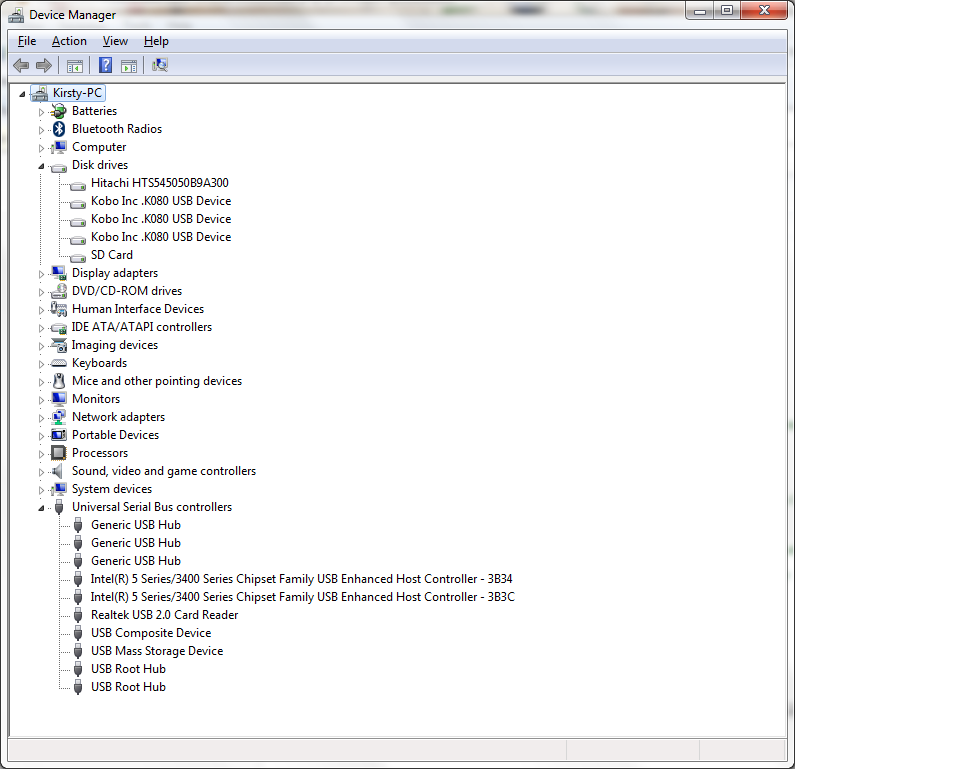Image resolution: width=960 pixels, height=769 pixels.
Task: Close the Device Manager window
Action: point(763,10)
